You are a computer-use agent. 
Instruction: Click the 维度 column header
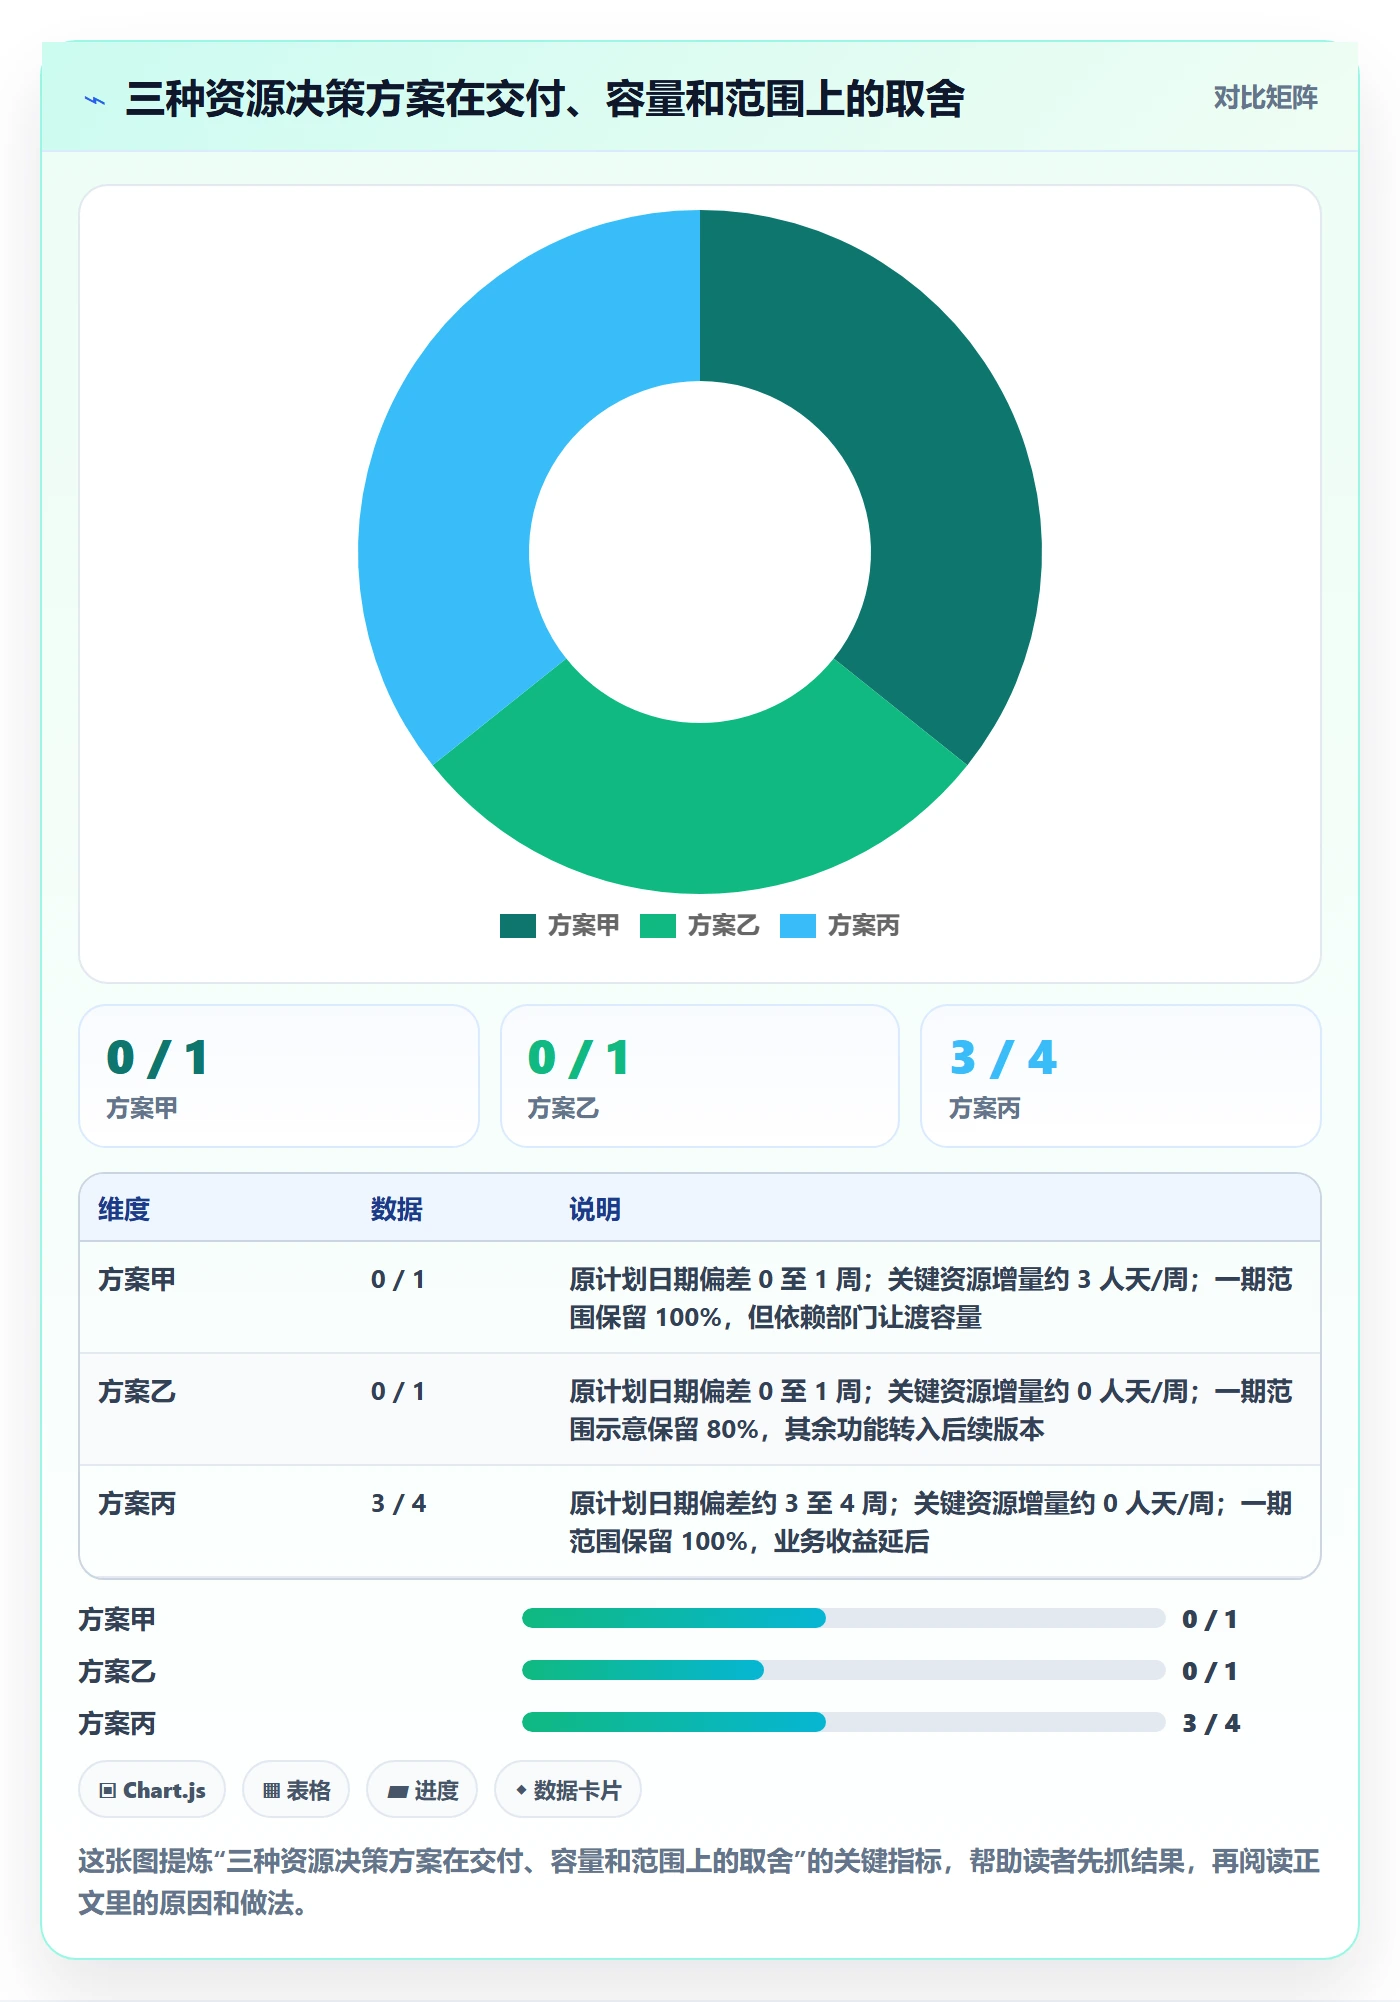point(124,1209)
